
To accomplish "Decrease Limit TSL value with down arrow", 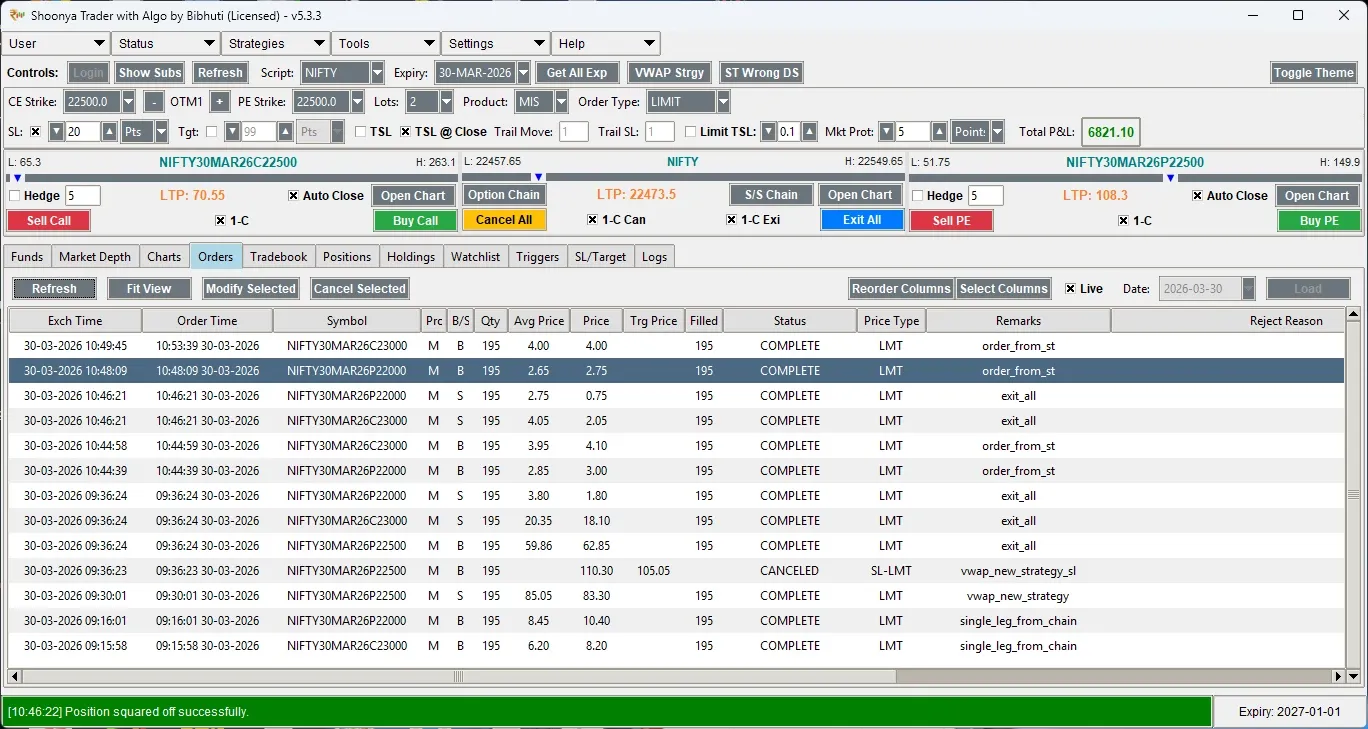I will coord(768,132).
